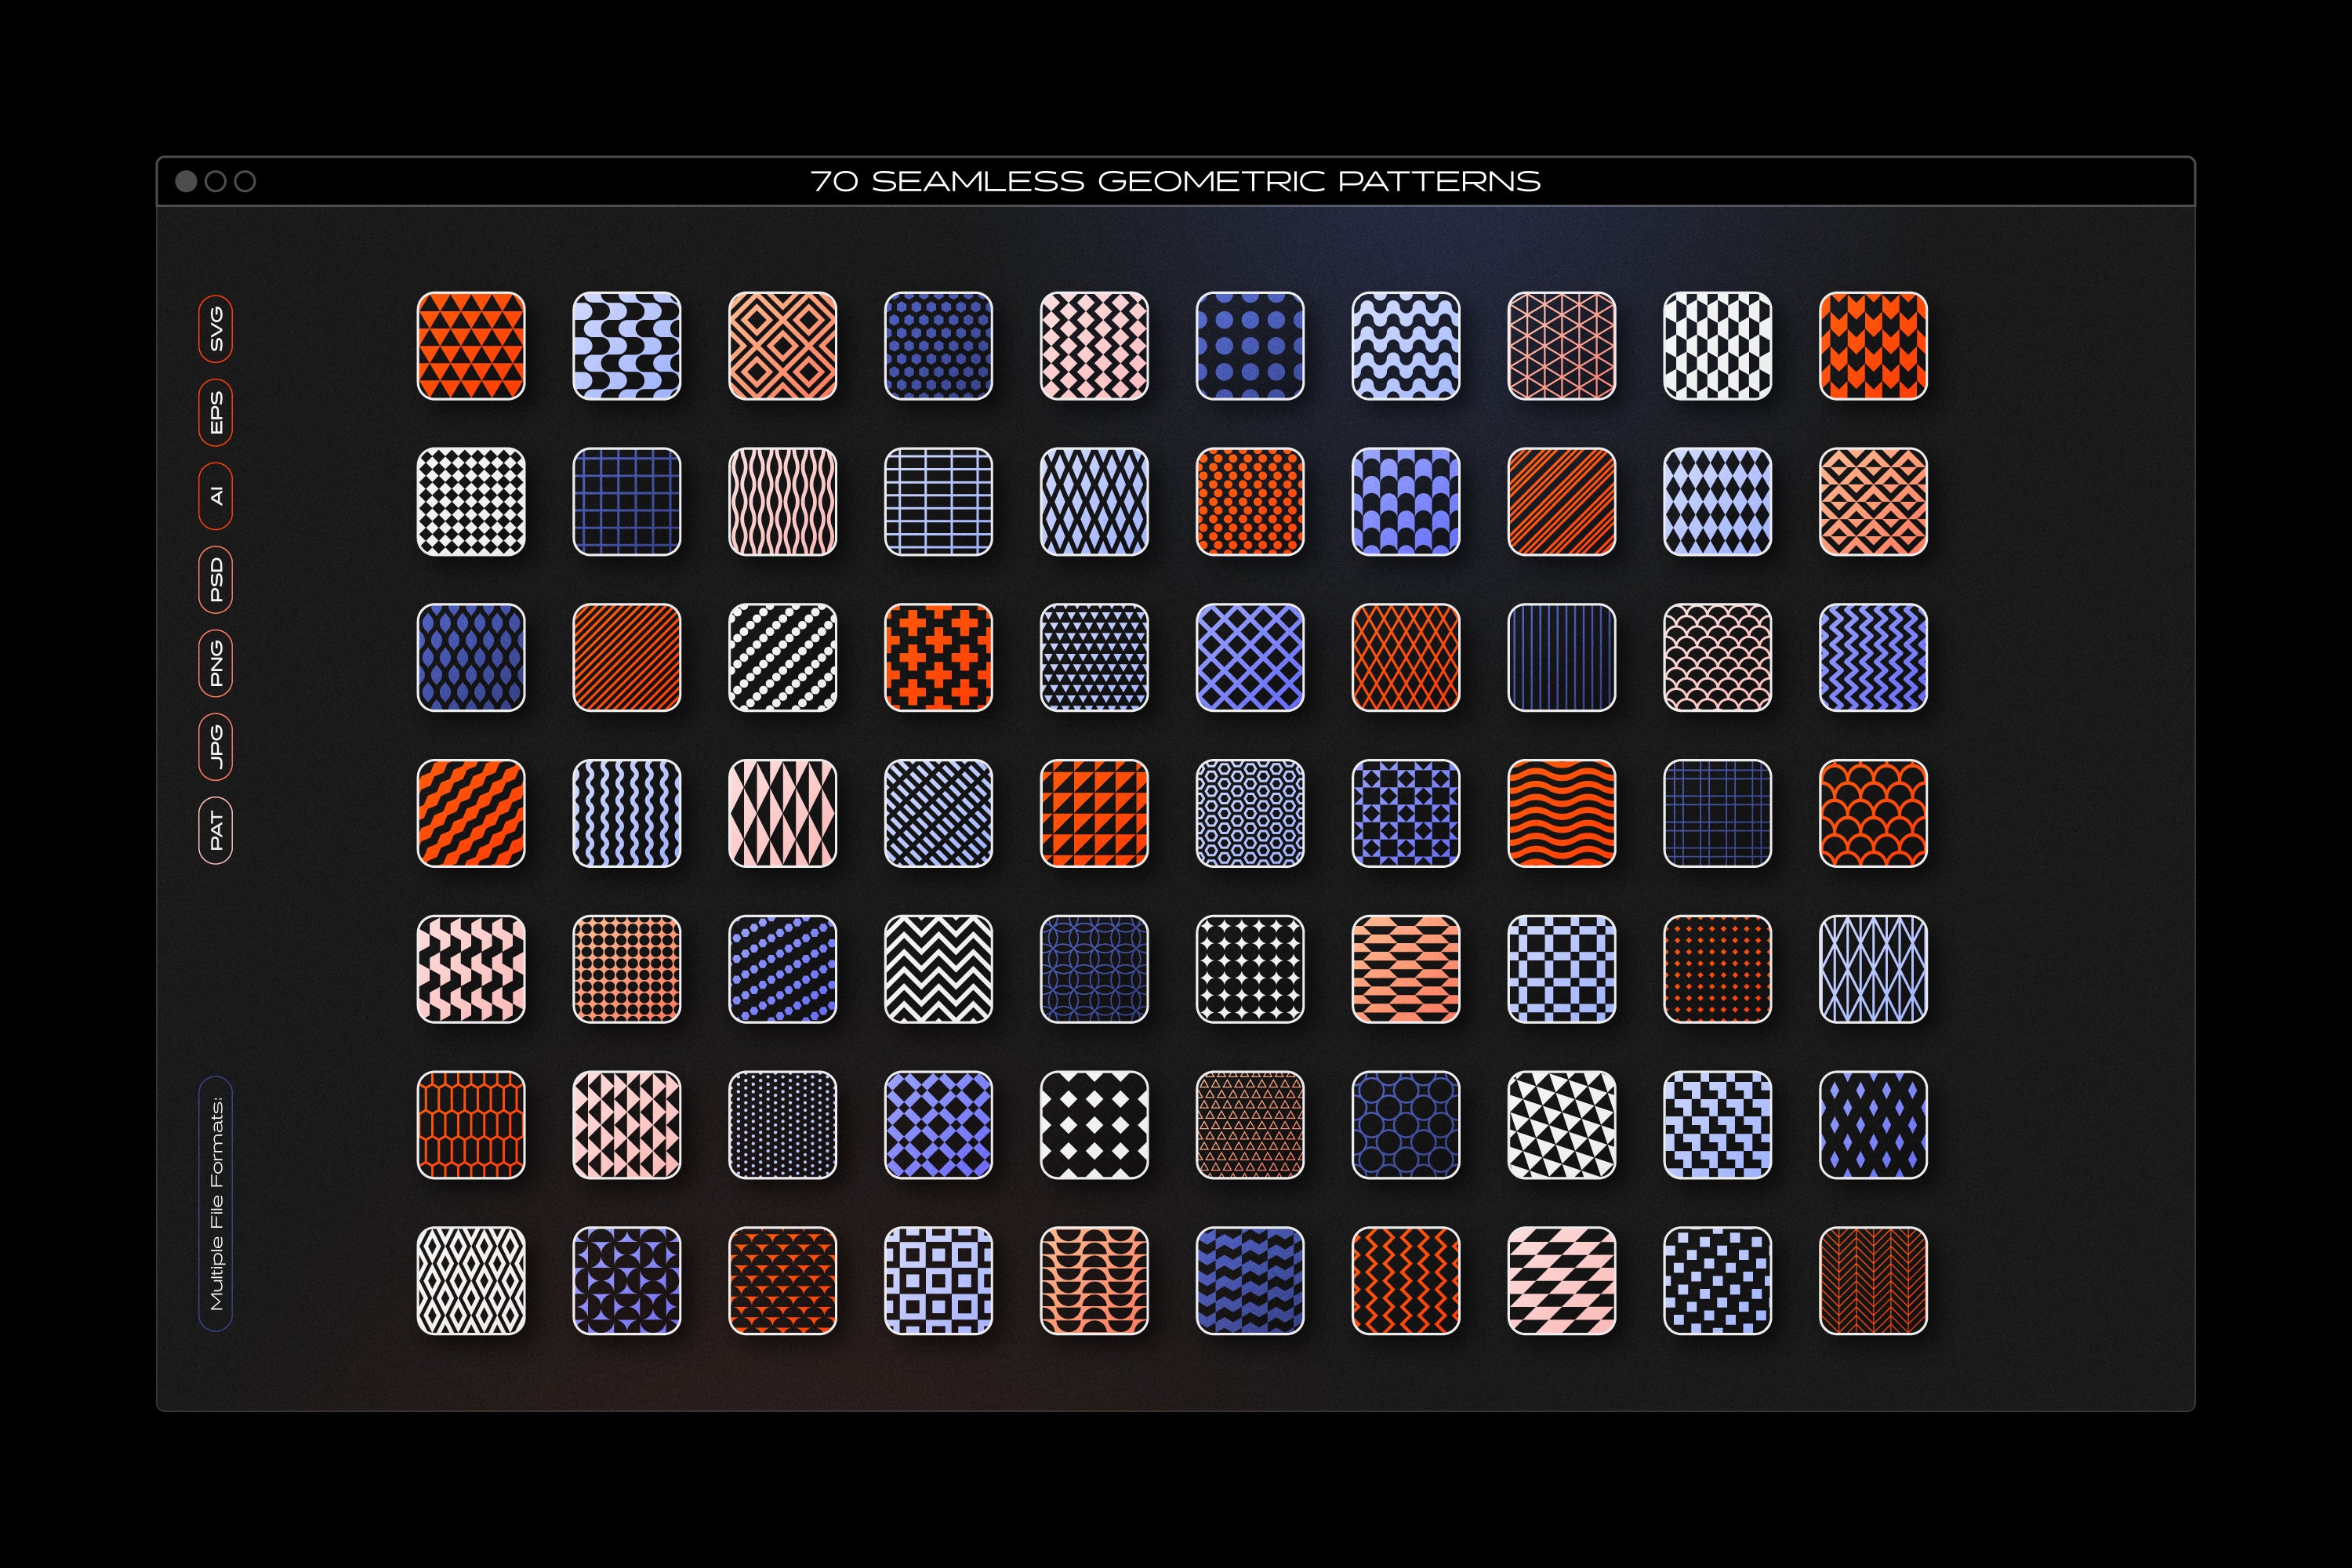
Task: Click the JPG format pill
Action: [x=216, y=746]
